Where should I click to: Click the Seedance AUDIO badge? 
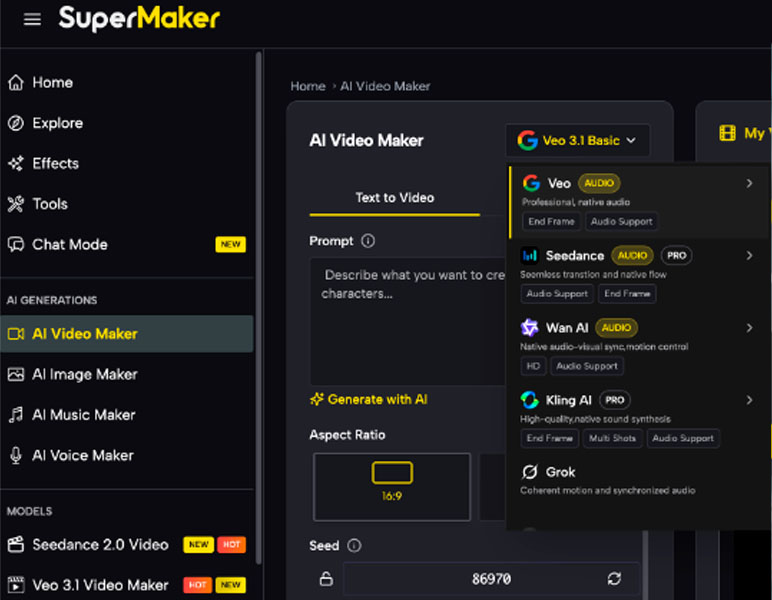632,255
